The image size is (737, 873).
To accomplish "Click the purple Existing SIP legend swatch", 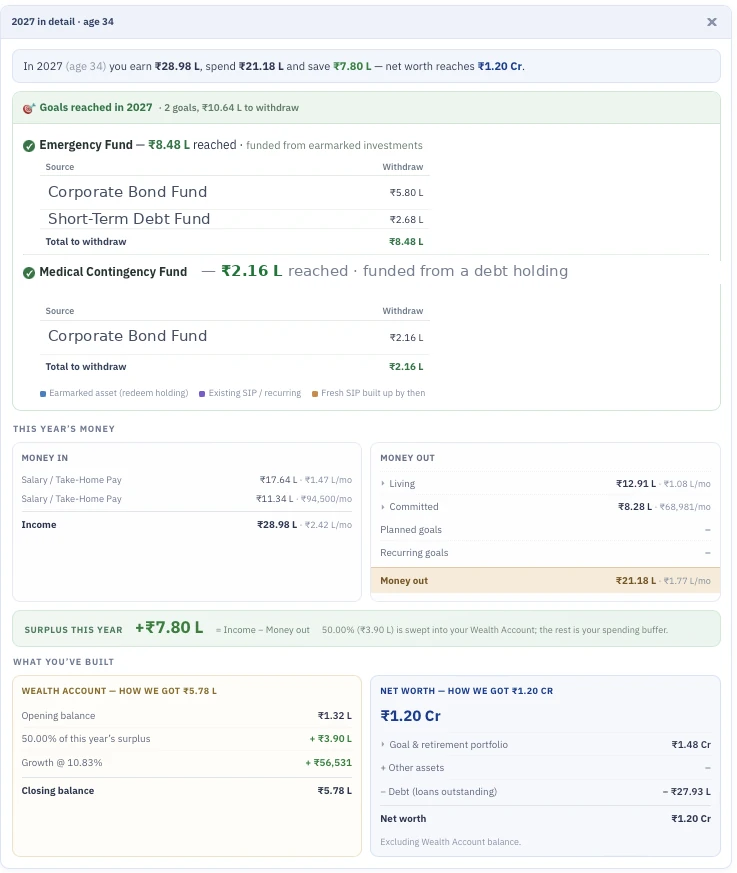I will (x=202, y=394).
